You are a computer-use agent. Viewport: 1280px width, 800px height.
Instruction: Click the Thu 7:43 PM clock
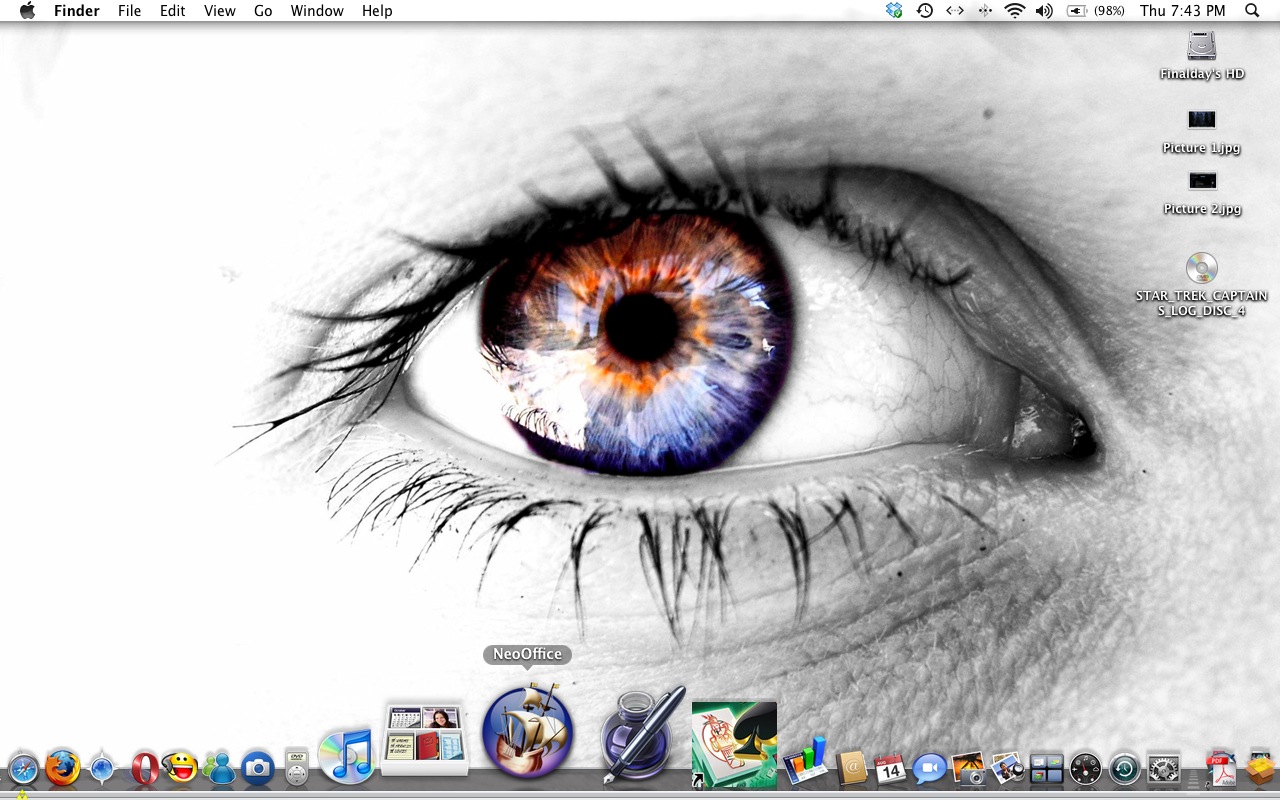click(x=1182, y=11)
